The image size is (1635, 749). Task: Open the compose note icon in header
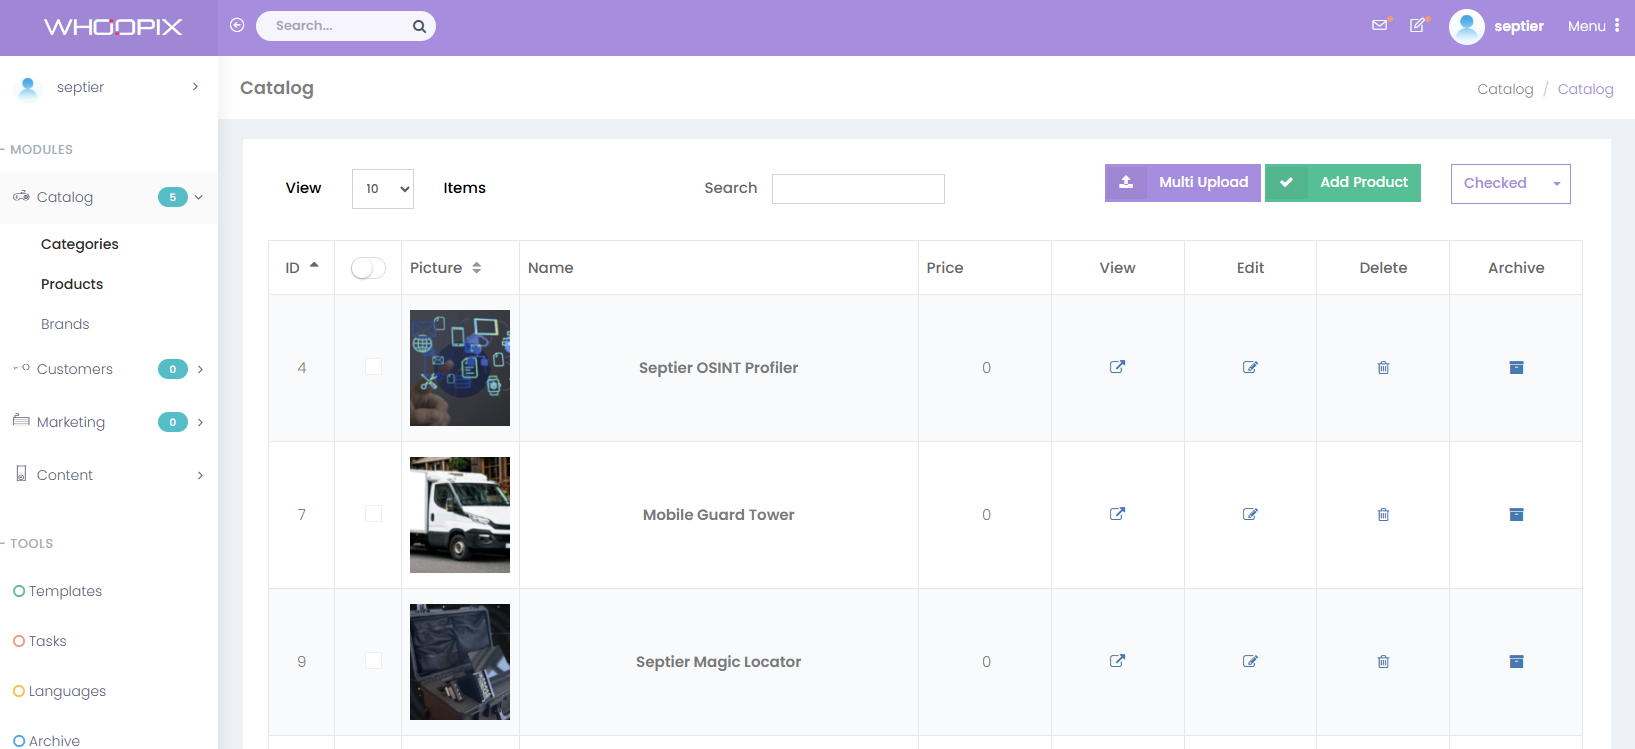1418,25
